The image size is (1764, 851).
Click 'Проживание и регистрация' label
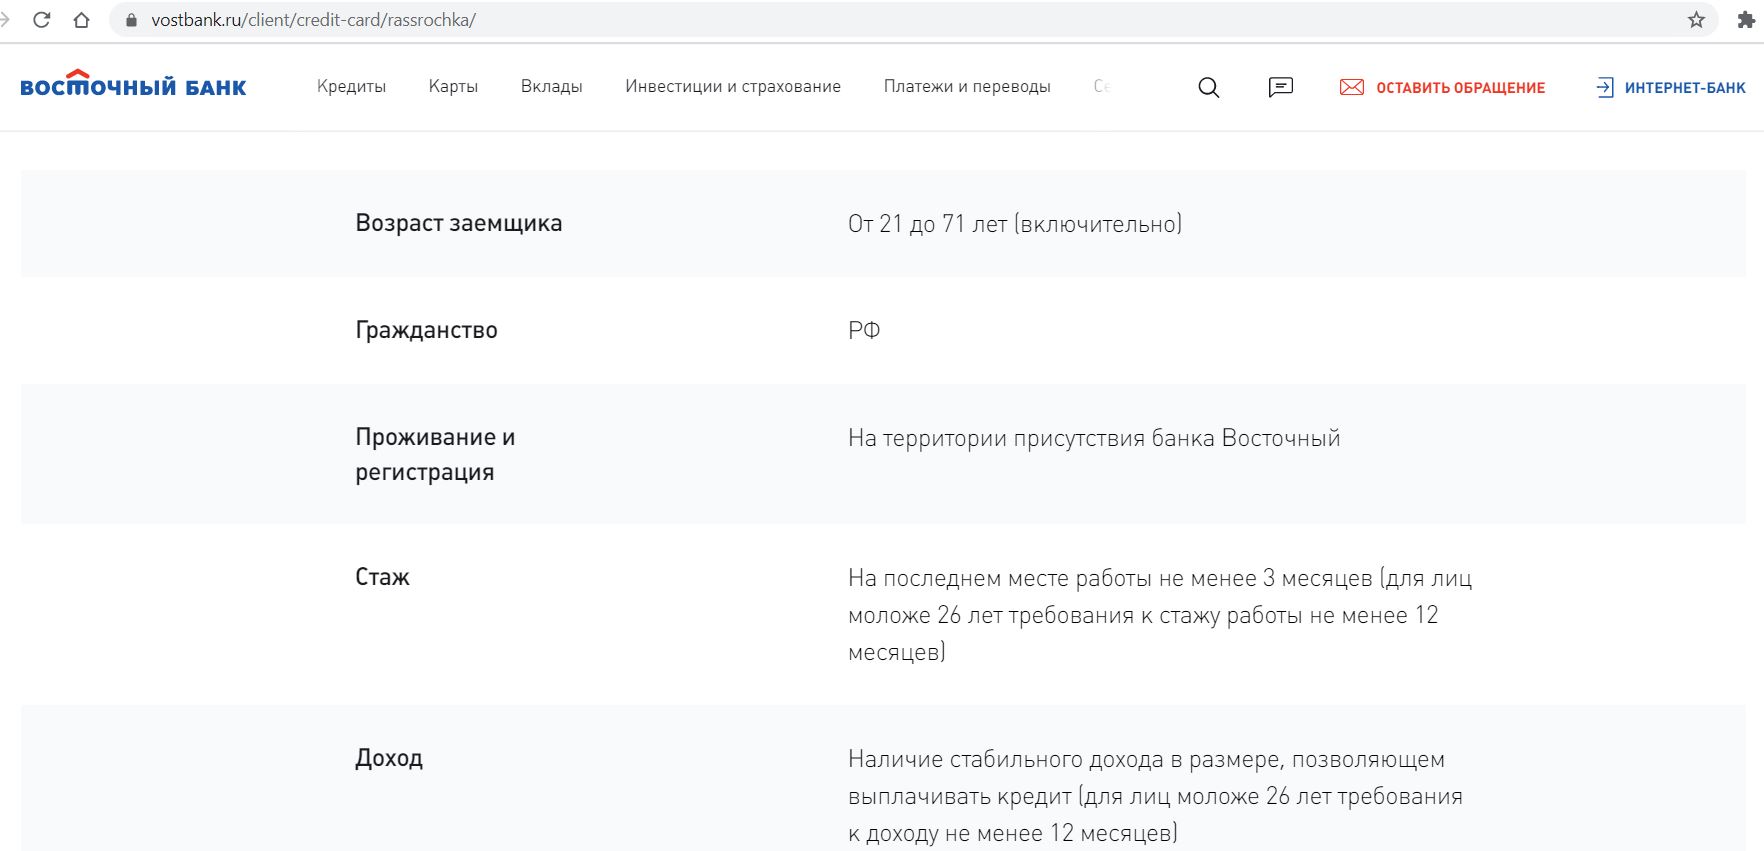435,454
